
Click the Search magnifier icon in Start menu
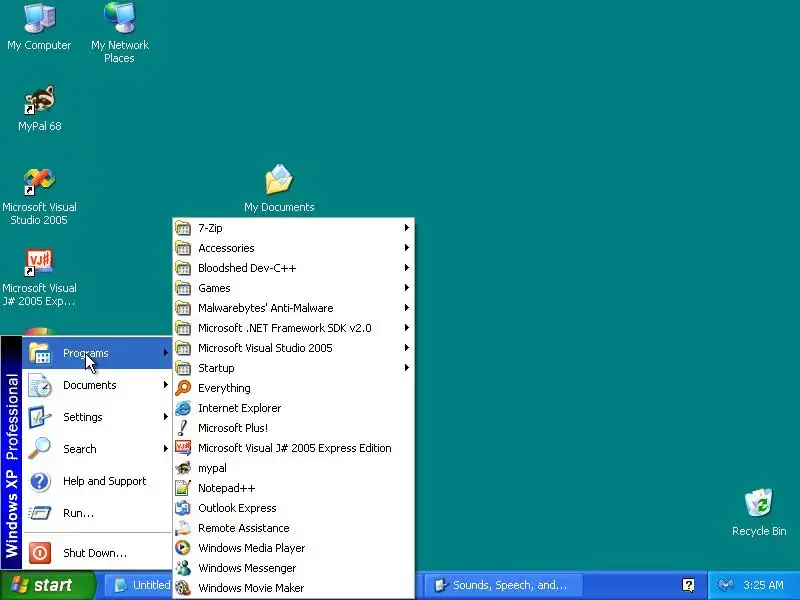pyautogui.click(x=40, y=448)
